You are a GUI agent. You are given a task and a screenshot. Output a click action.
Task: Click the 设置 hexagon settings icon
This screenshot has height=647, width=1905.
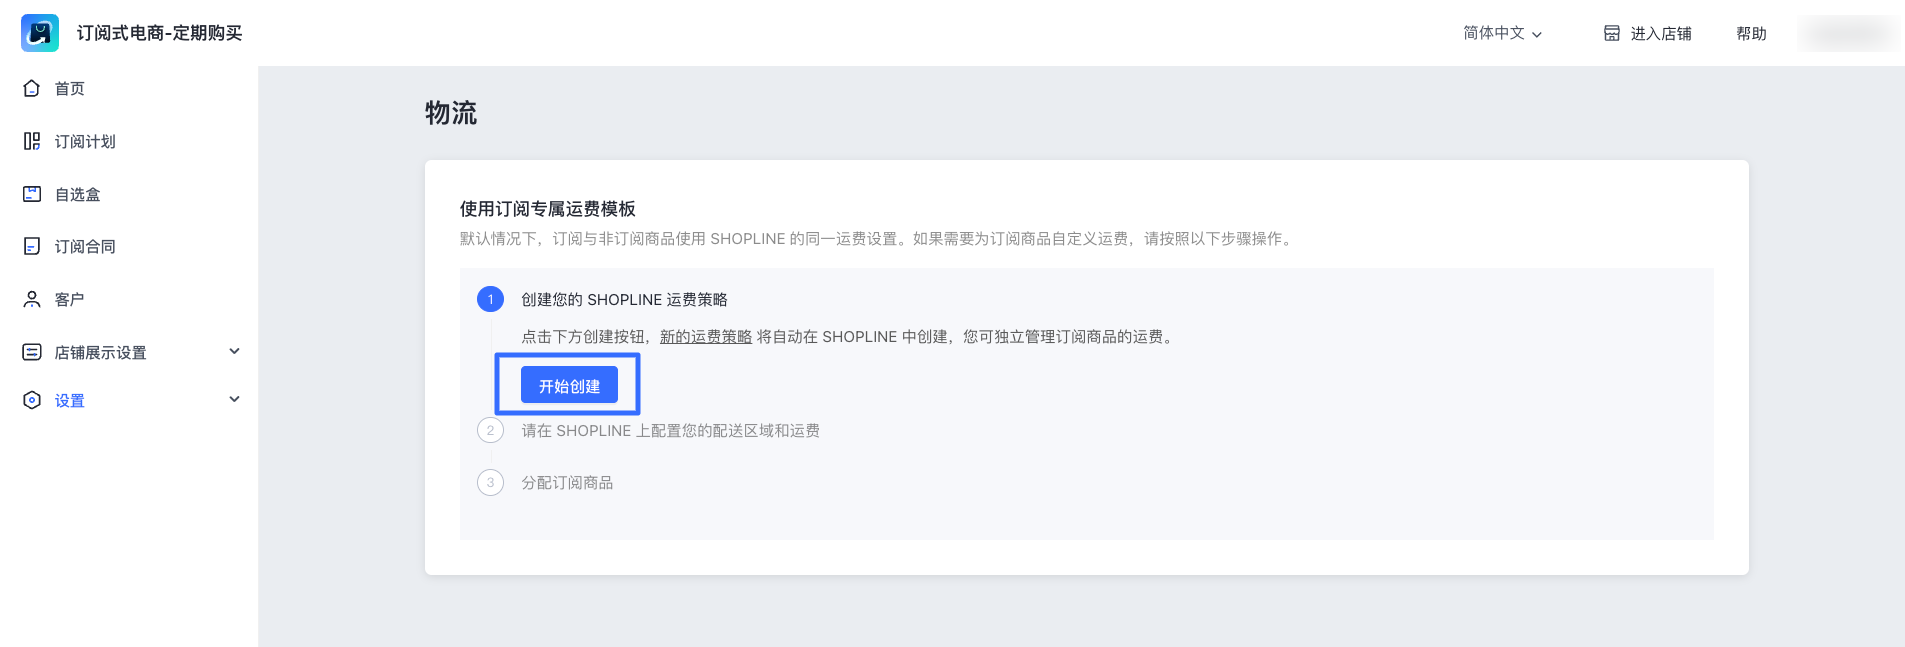(x=32, y=400)
